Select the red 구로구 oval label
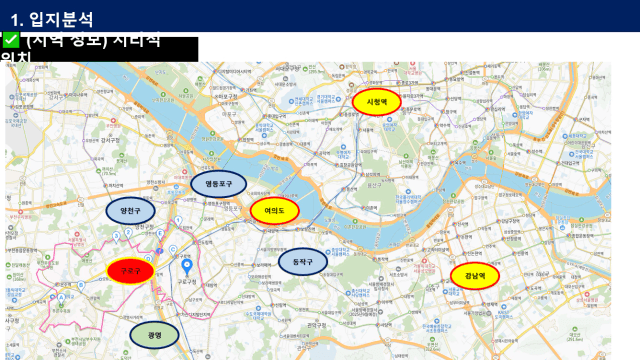This screenshot has height=360, width=640. tap(130, 271)
